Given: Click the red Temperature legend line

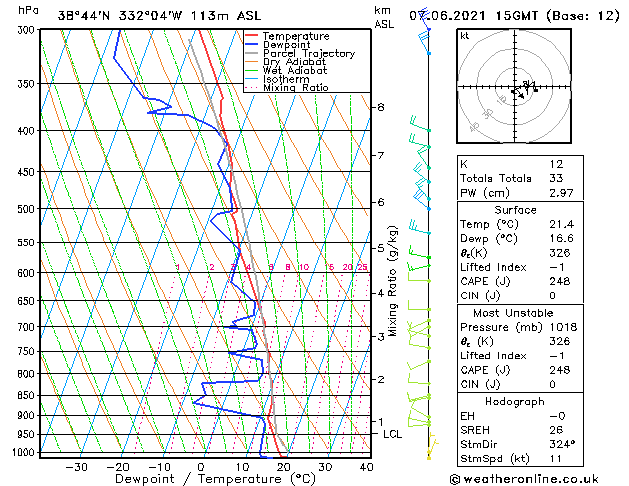Looking at the screenshot, I should (252, 36).
